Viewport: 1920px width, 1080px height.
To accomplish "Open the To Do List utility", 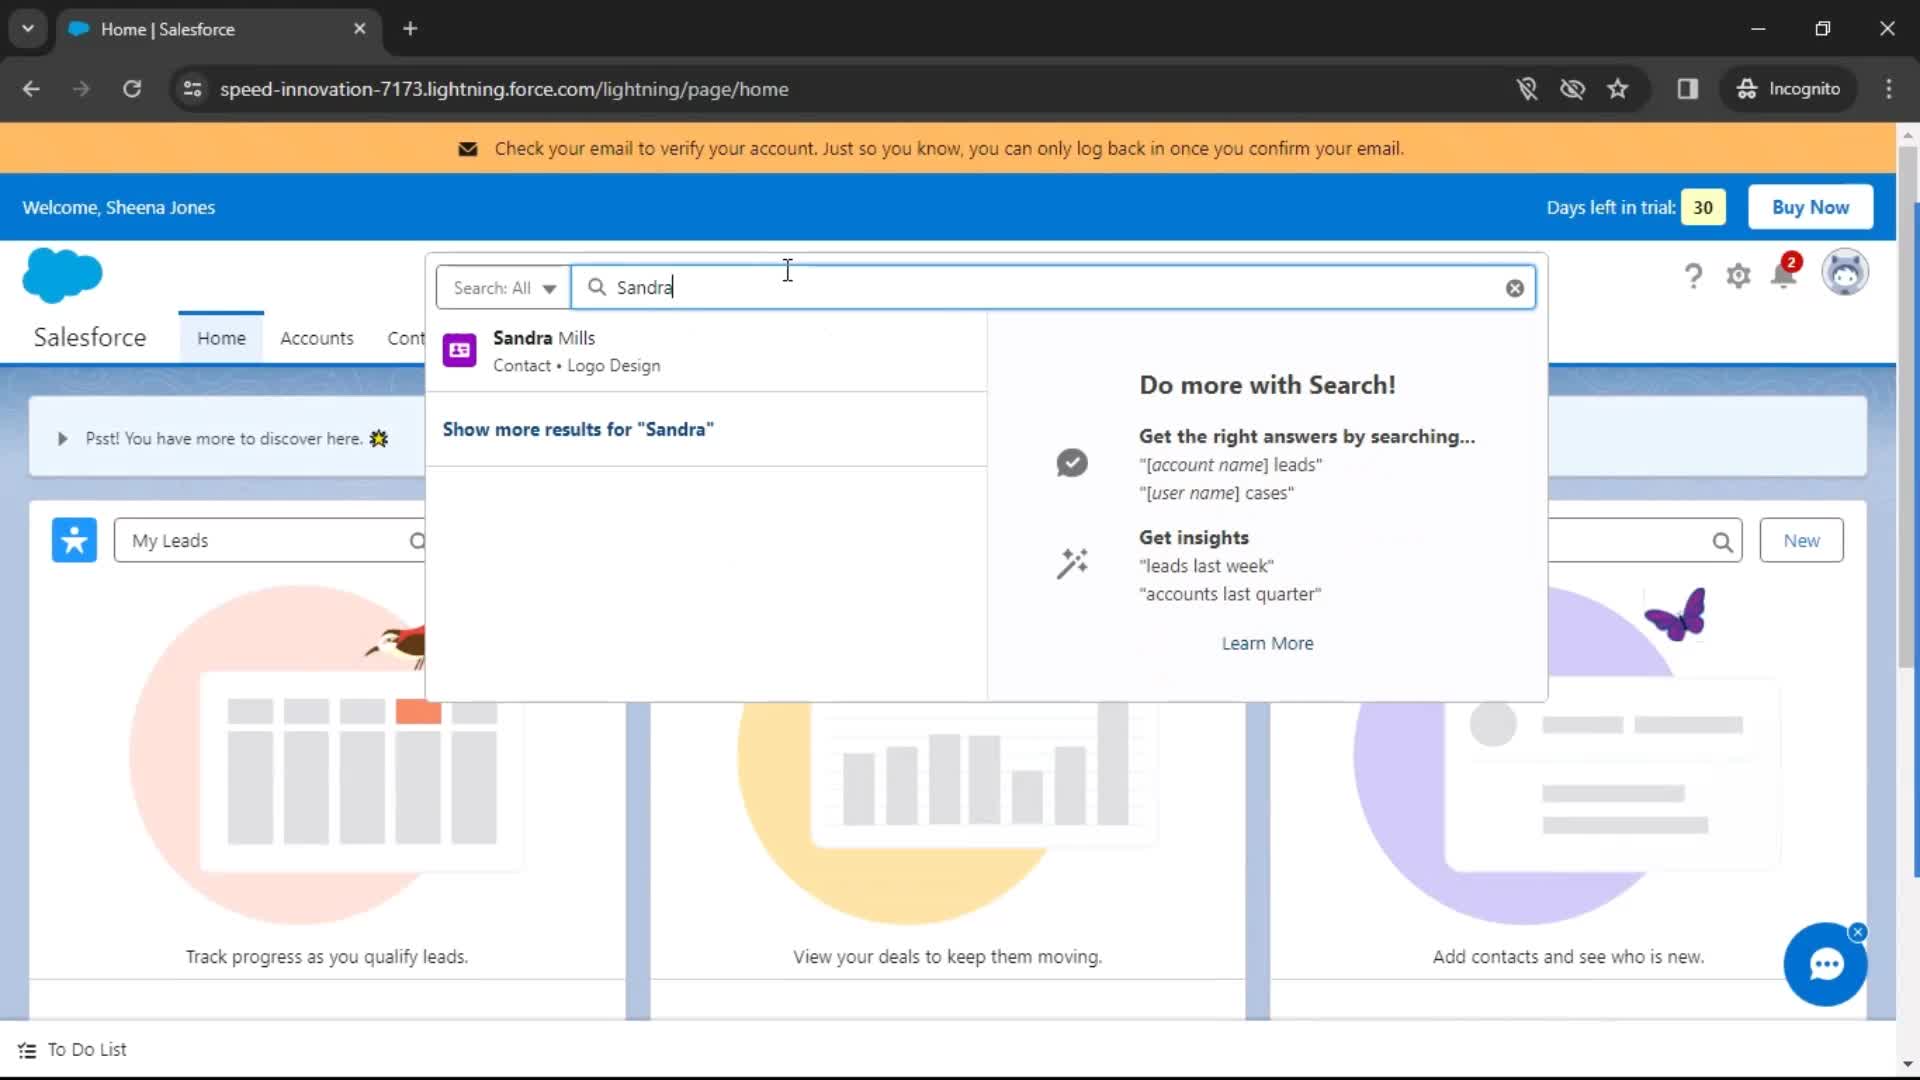I will click(72, 1050).
